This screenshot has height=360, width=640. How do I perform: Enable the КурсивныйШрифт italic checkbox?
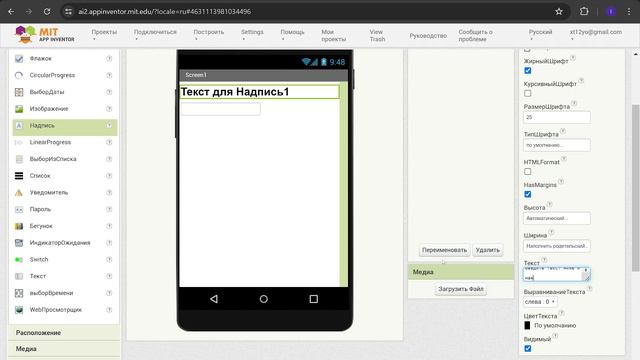pos(528,93)
